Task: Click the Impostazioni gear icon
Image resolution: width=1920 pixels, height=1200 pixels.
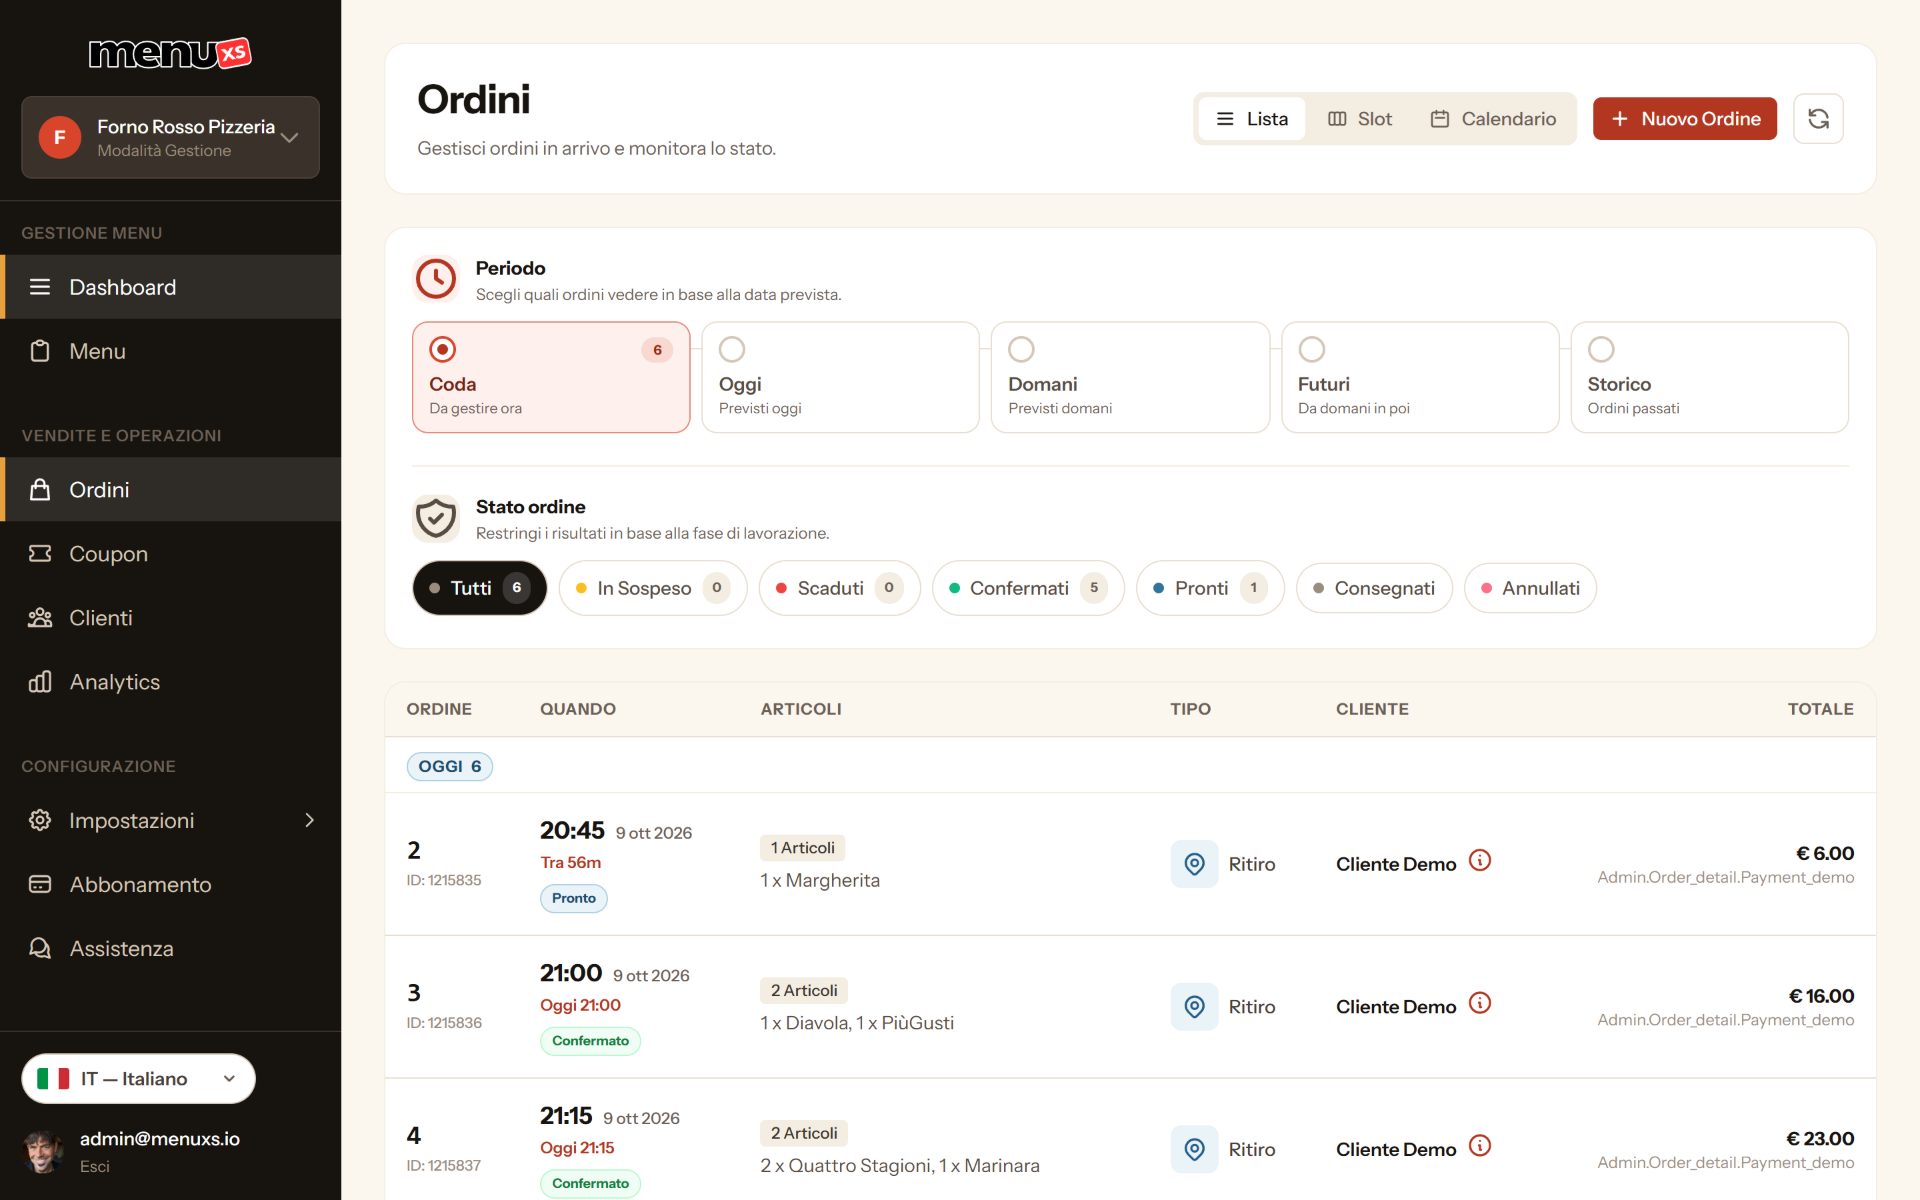Action: pyautogui.click(x=40, y=820)
